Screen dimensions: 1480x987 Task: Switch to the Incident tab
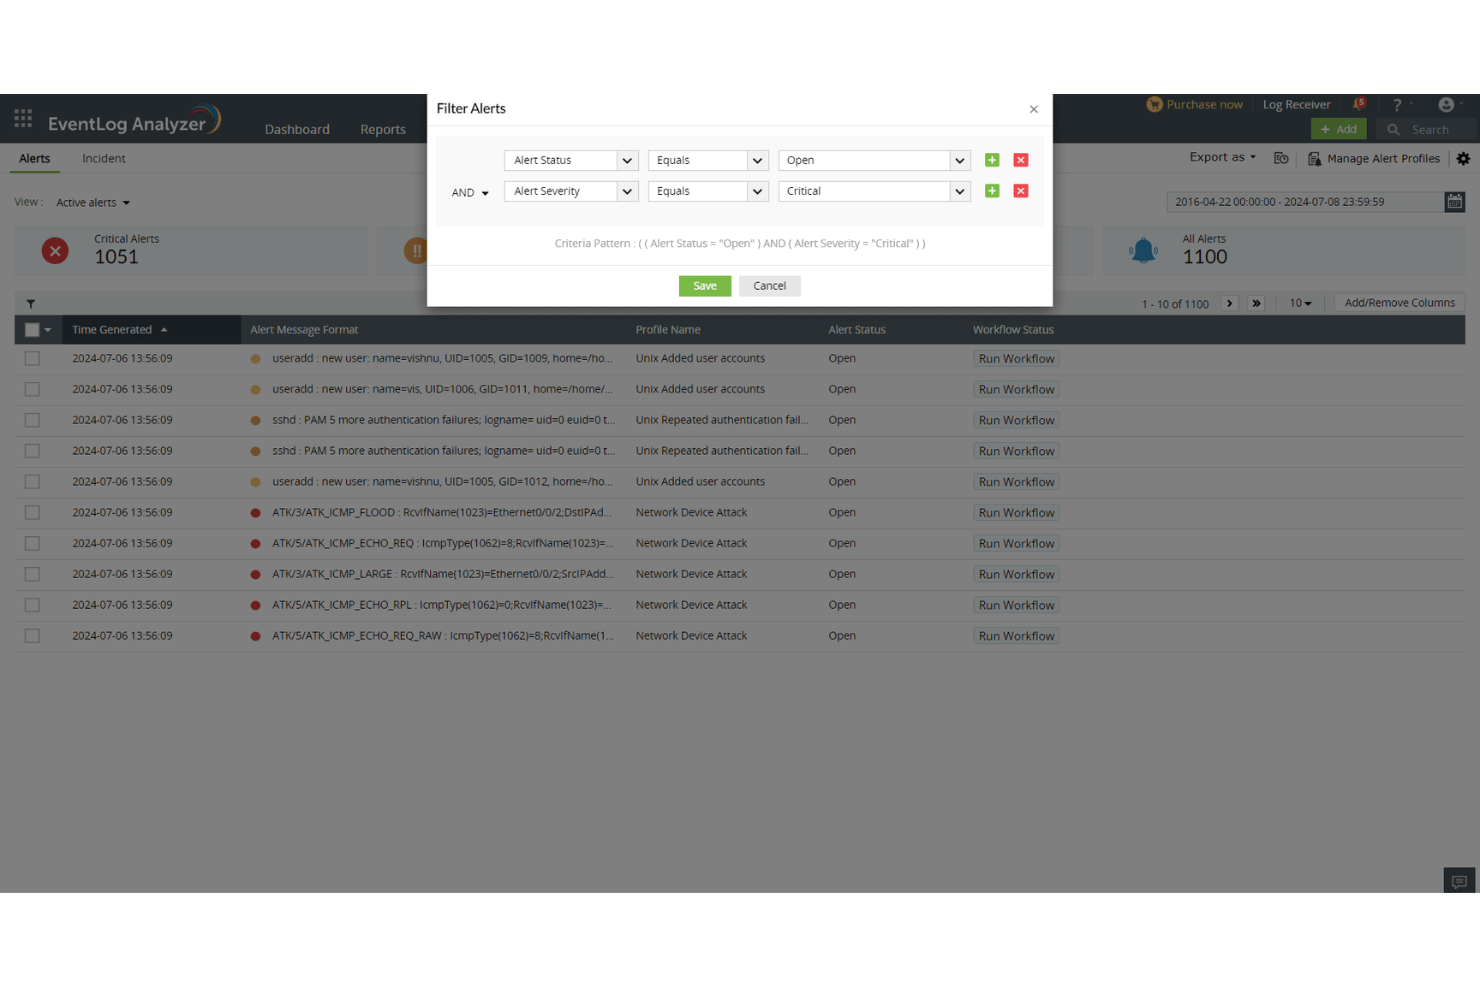click(103, 158)
